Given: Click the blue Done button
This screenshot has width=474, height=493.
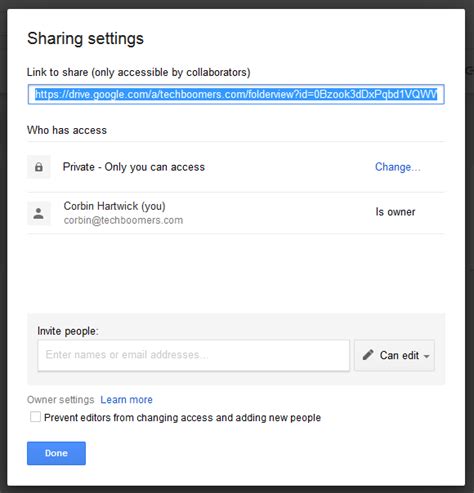Looking at the screenshot, I should click(x=56, y=453).
